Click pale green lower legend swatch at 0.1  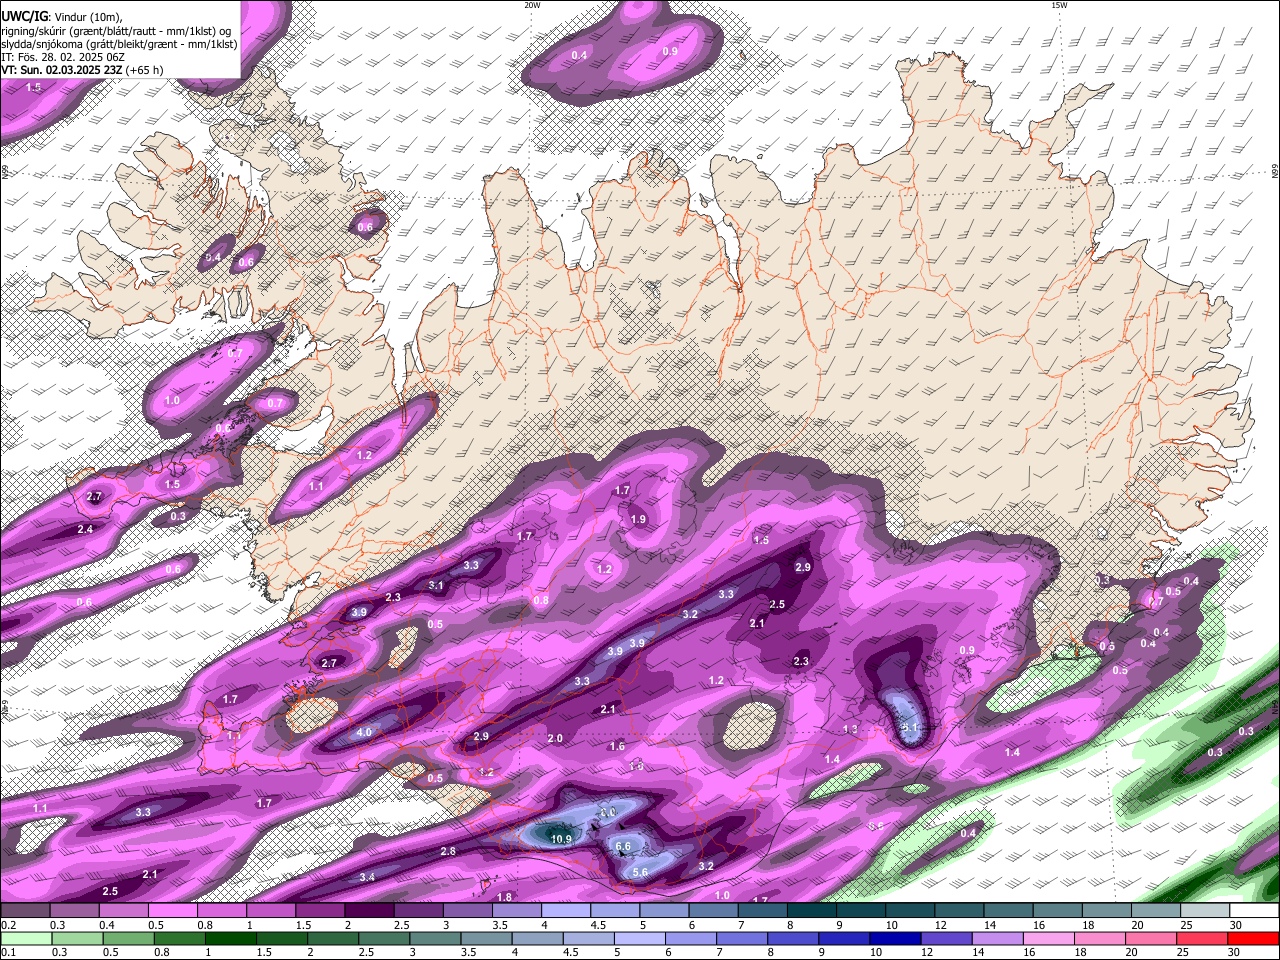tap(26, 939)
